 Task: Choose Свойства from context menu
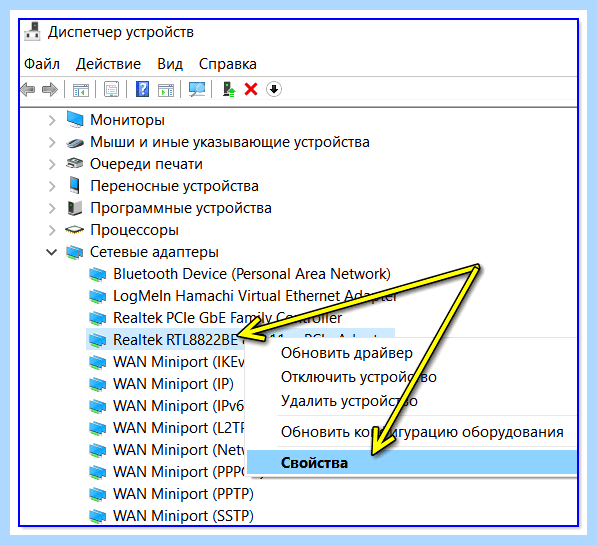click(x=412, y=463)
